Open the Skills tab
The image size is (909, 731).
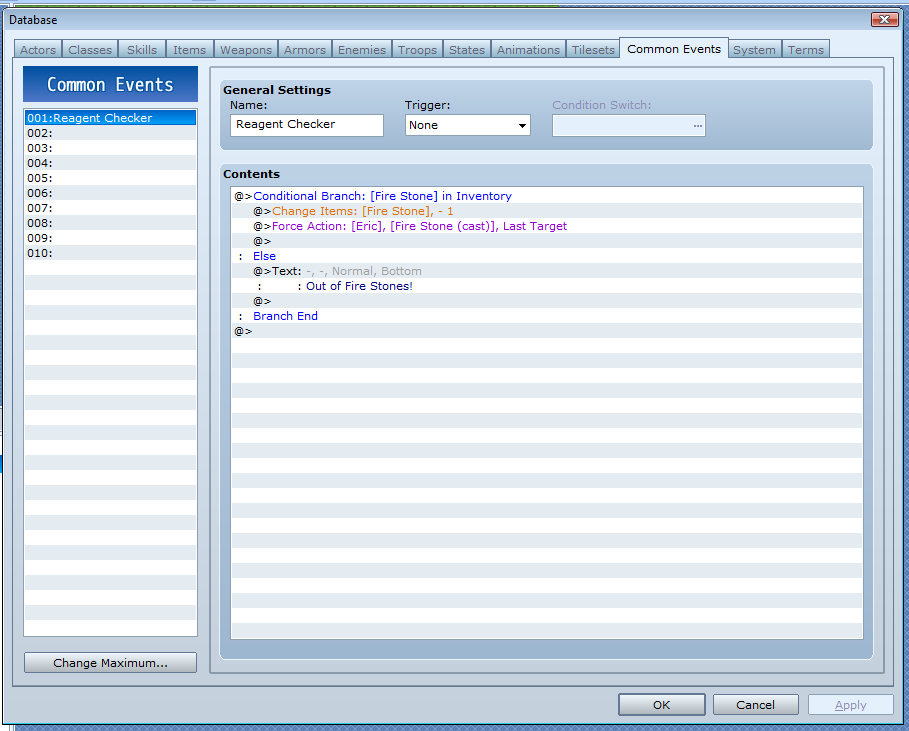pos(141,50)
